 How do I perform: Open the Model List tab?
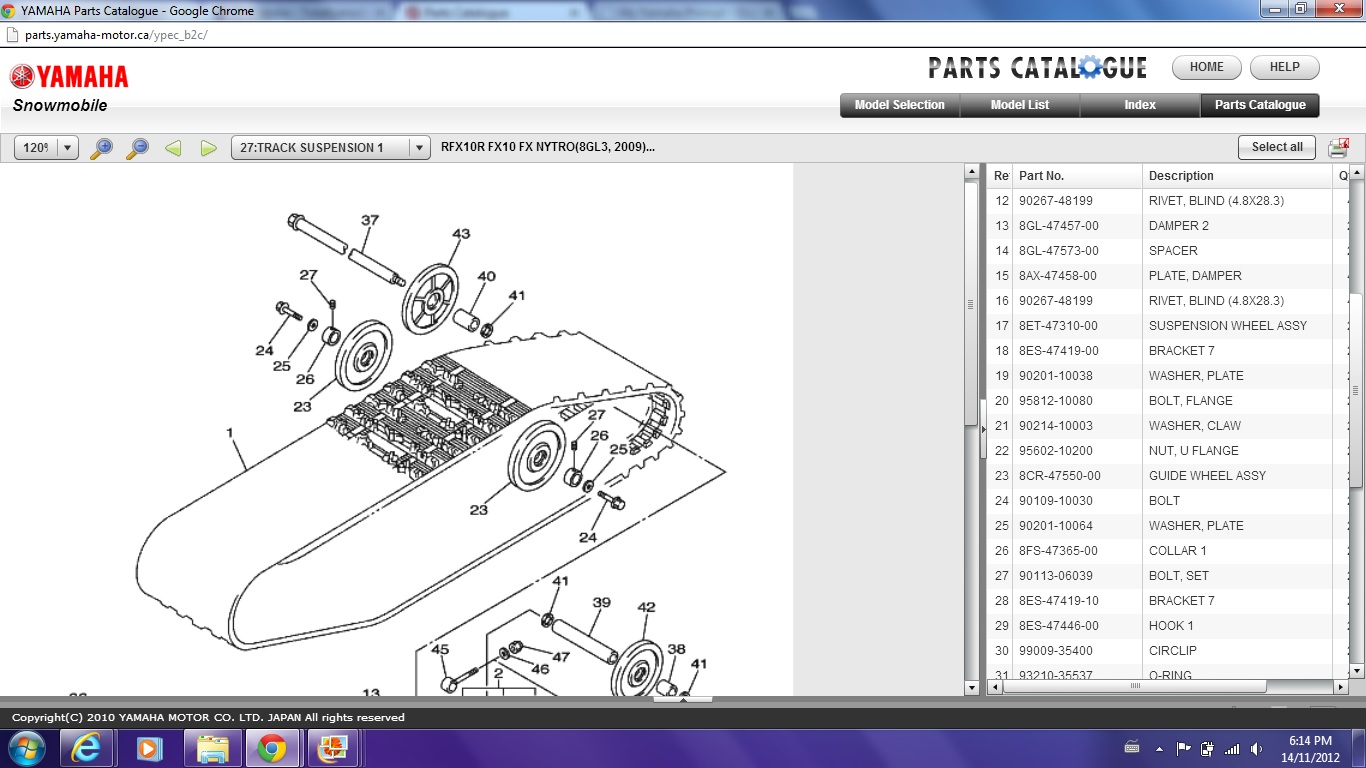point(1019,105)
